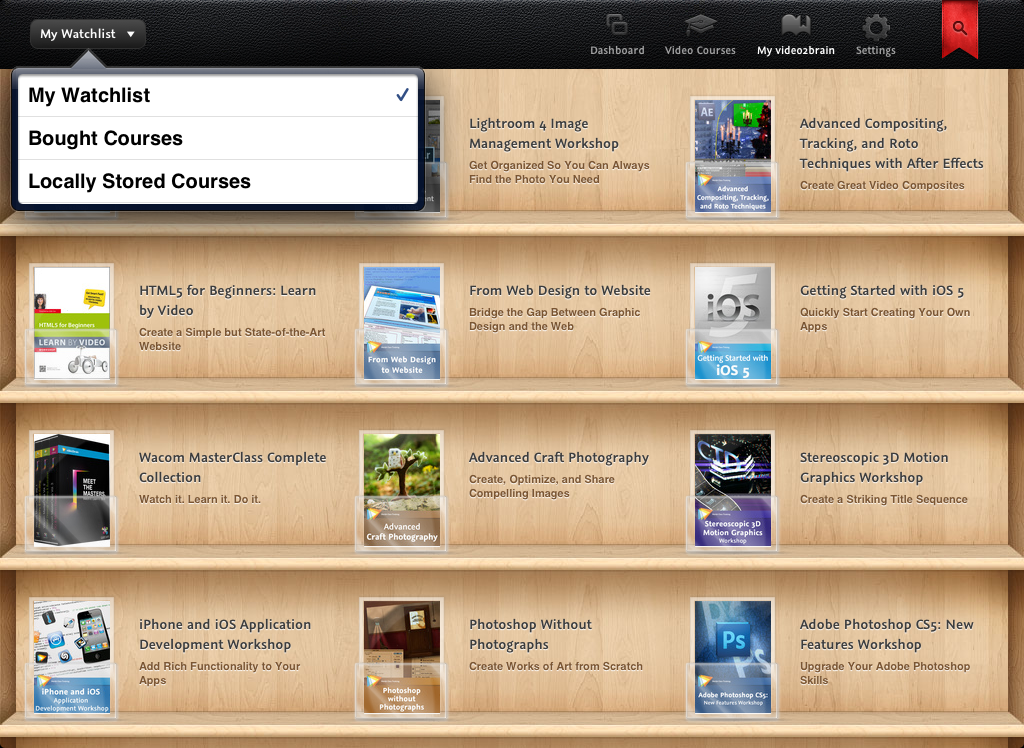The width and height of the screenshot is (1024, 748).
Task: Open HTML5 for Beginners course cover
Action: (72, 323)
